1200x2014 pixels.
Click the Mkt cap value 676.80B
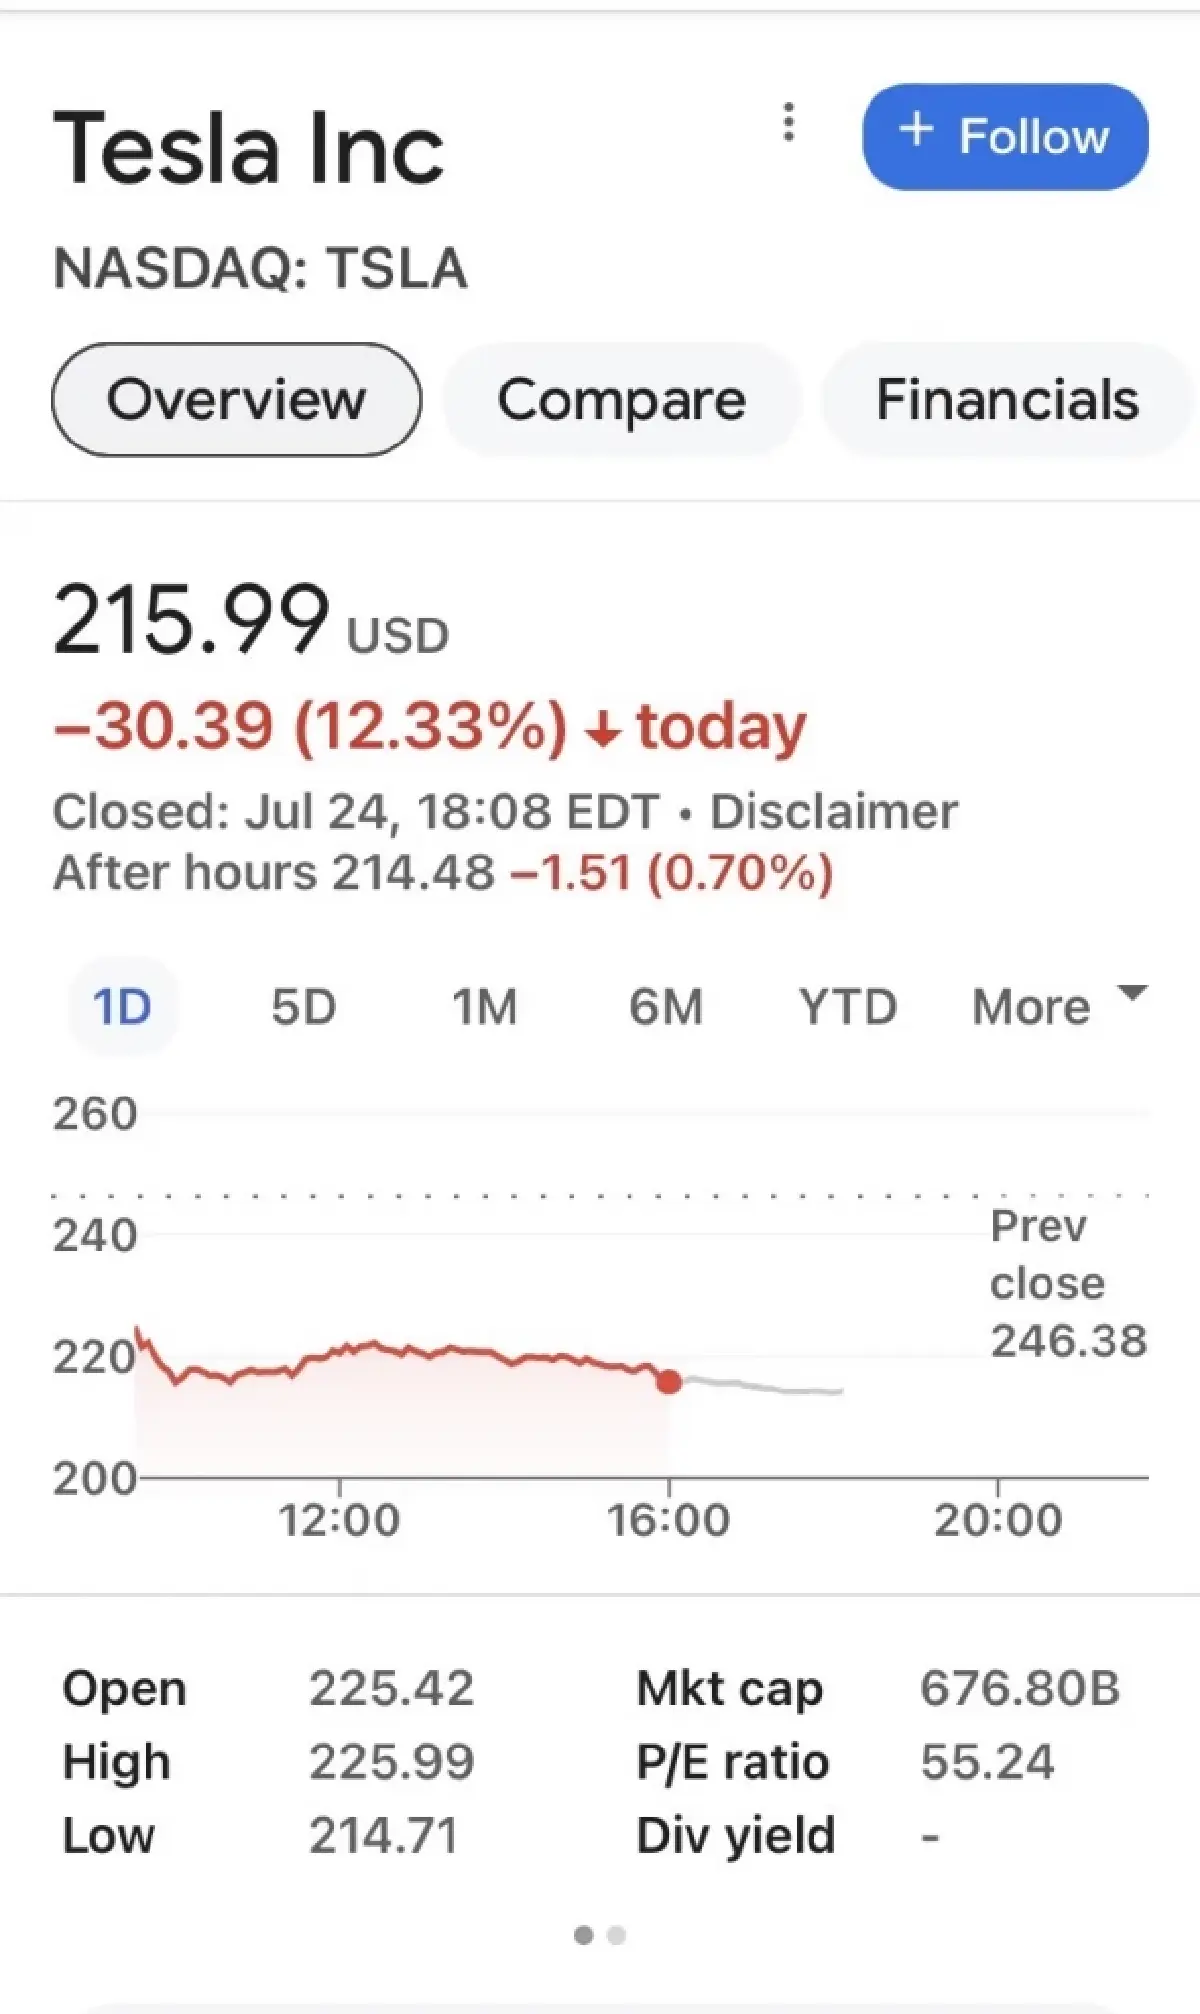point(1019,1689)
